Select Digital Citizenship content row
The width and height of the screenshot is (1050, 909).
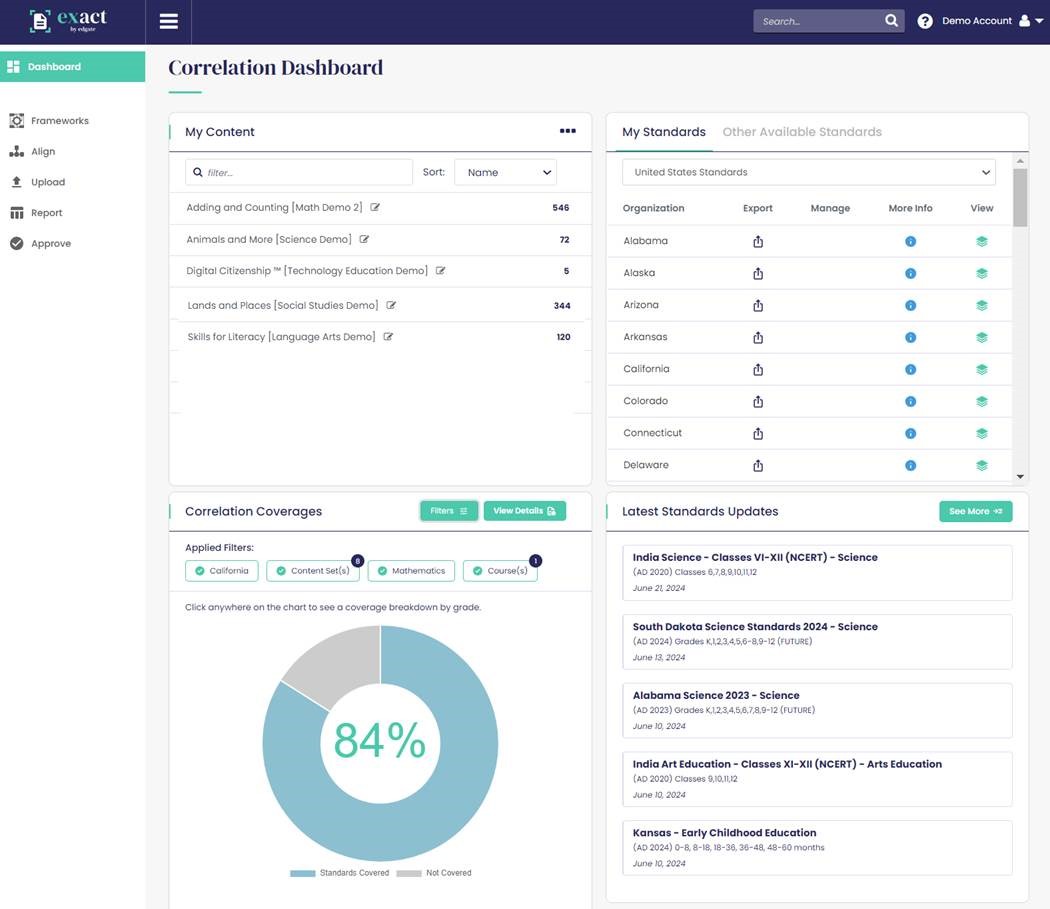(380, 271)
